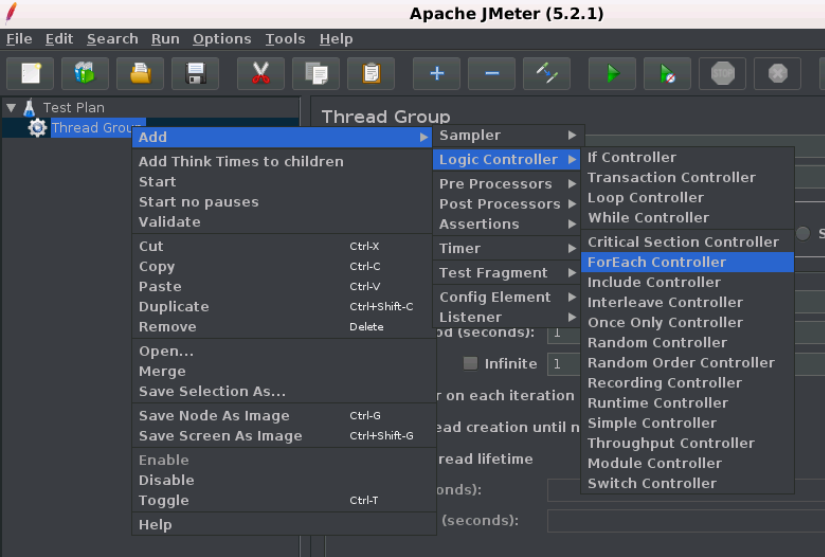Click Add Think Times to children
The height and width of the screenshot is (557, 825).
pos(283,161)
